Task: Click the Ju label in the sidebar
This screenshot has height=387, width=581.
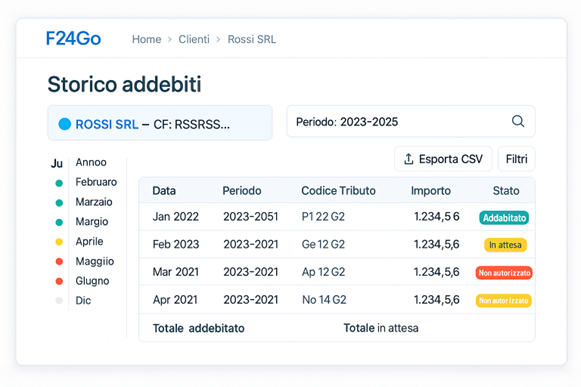Action: pyautogui.click(x=57, y=163)
